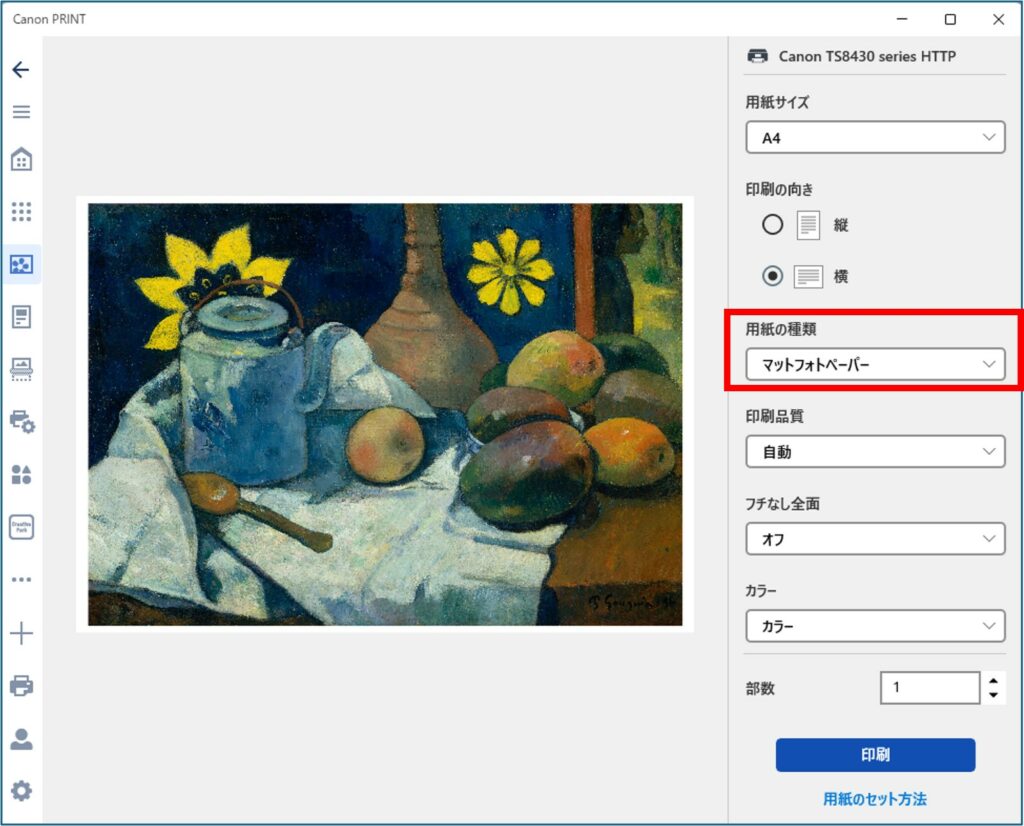Go to the home icon

coord(21,159)
